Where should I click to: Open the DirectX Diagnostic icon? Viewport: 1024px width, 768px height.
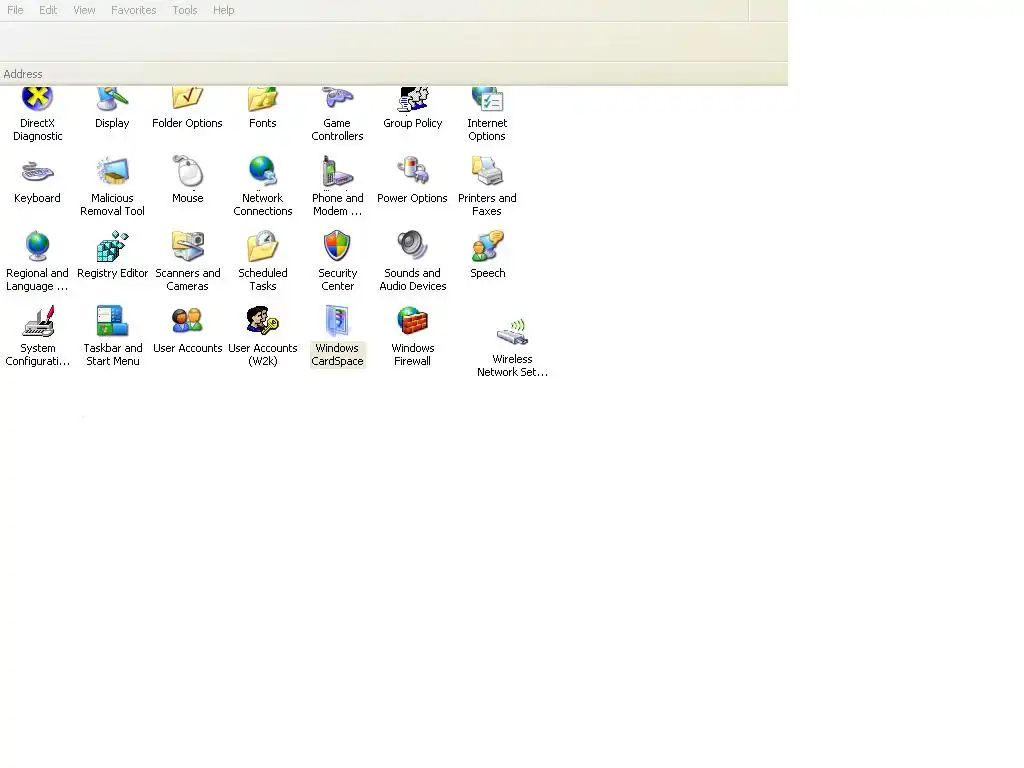[x=37, y=99]
